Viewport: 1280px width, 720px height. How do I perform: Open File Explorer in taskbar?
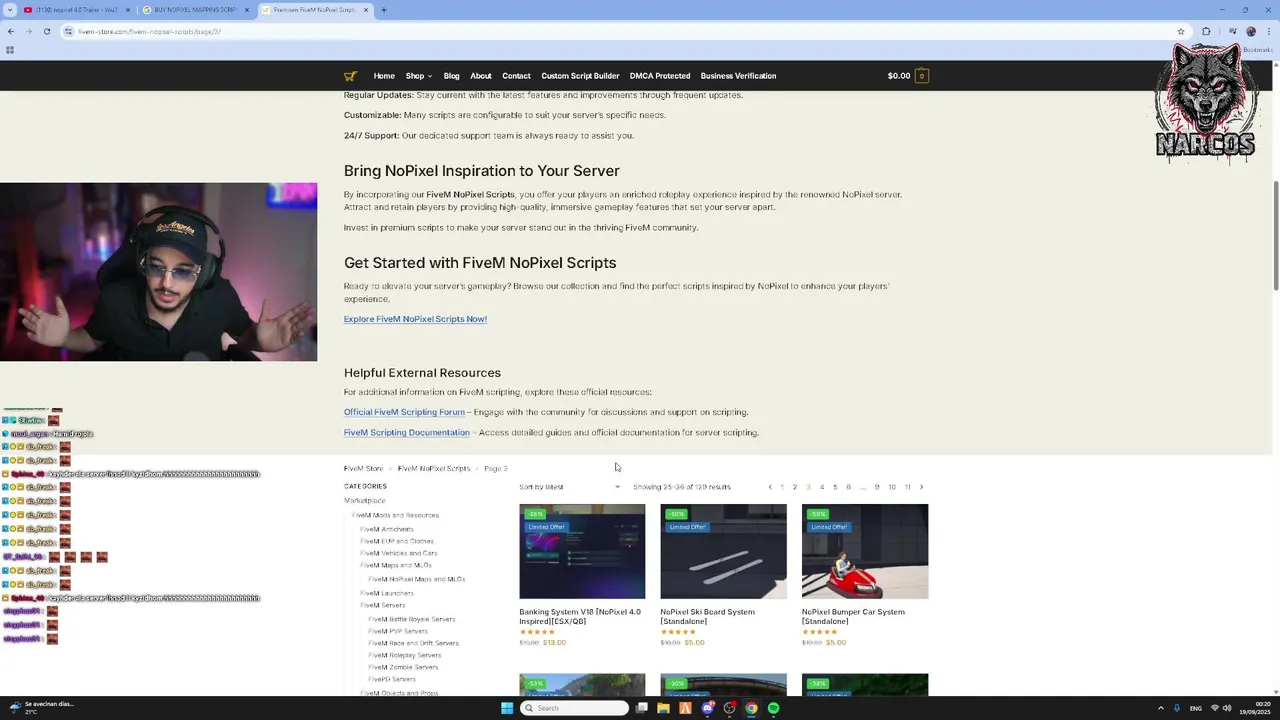click(x=663, y=708)
